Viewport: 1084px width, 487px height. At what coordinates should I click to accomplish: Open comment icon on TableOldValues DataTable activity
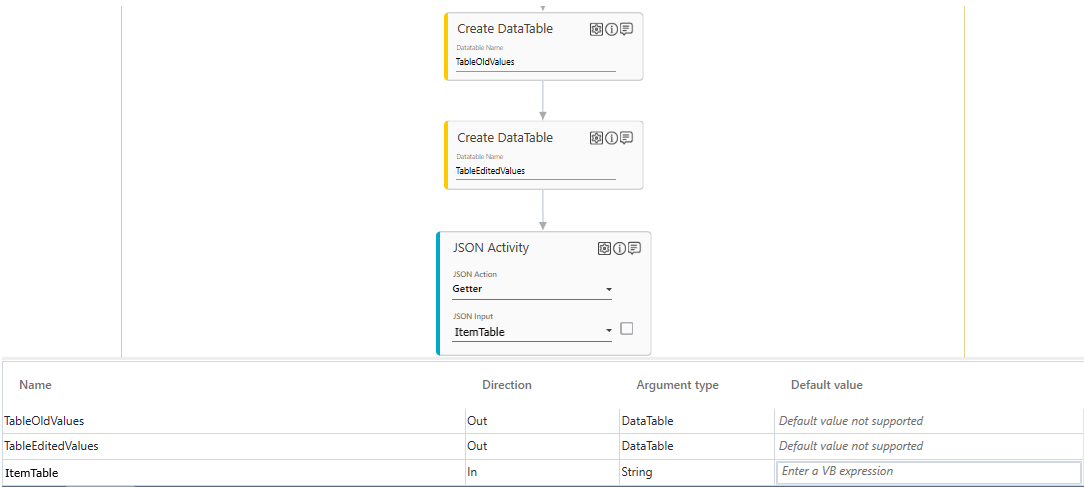(626, 29)
